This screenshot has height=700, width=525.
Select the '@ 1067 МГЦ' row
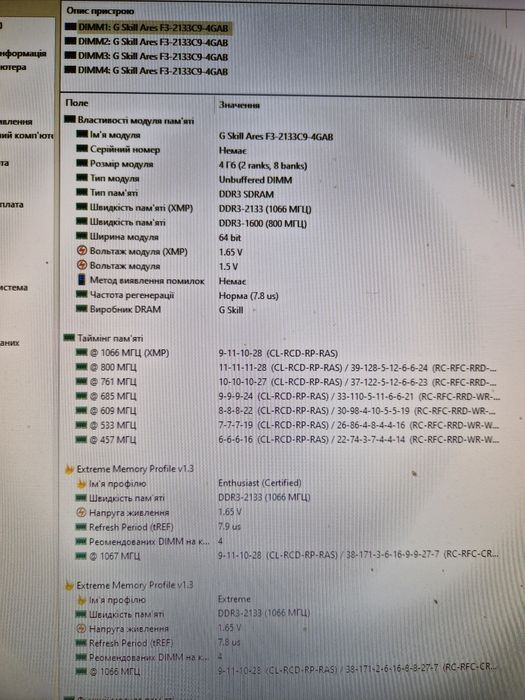[286, 555]
